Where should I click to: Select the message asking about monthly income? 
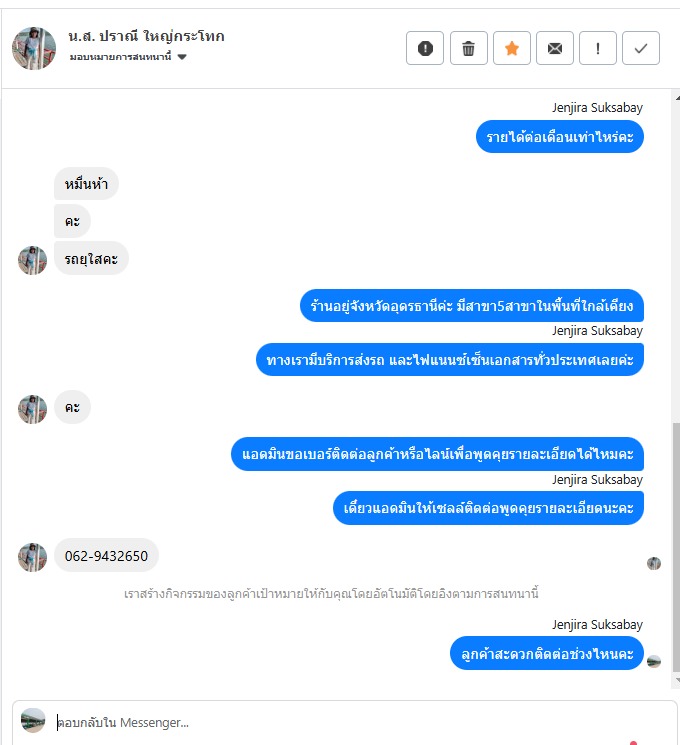(x=560, y=137)
